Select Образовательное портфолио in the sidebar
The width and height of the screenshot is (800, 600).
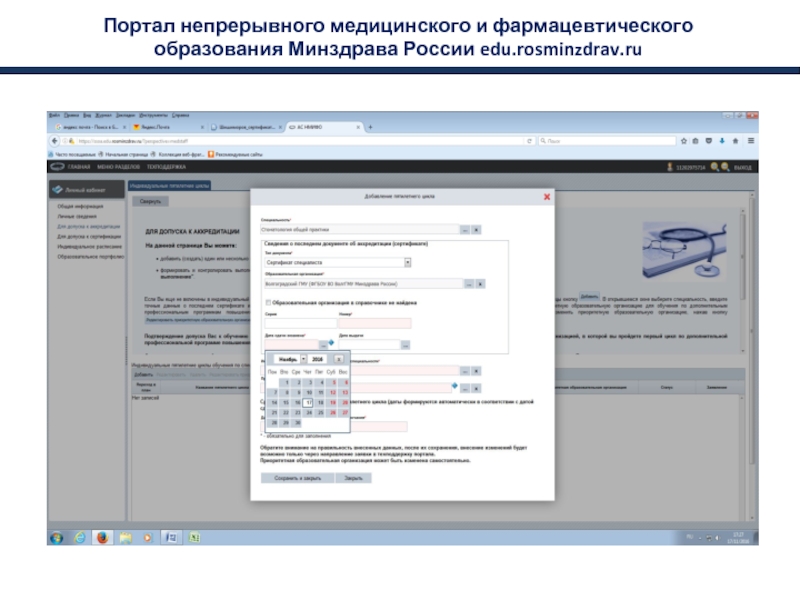pos(91,257)
